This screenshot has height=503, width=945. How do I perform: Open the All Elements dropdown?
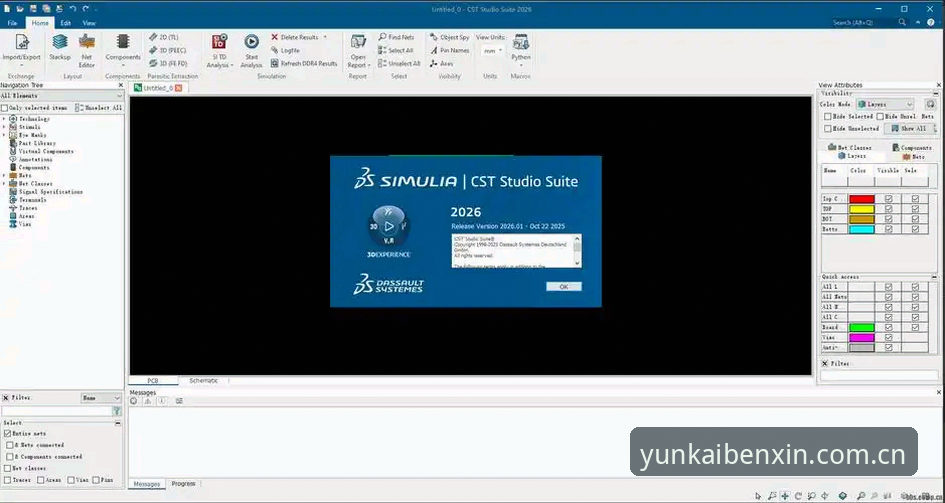pos(61,96)
